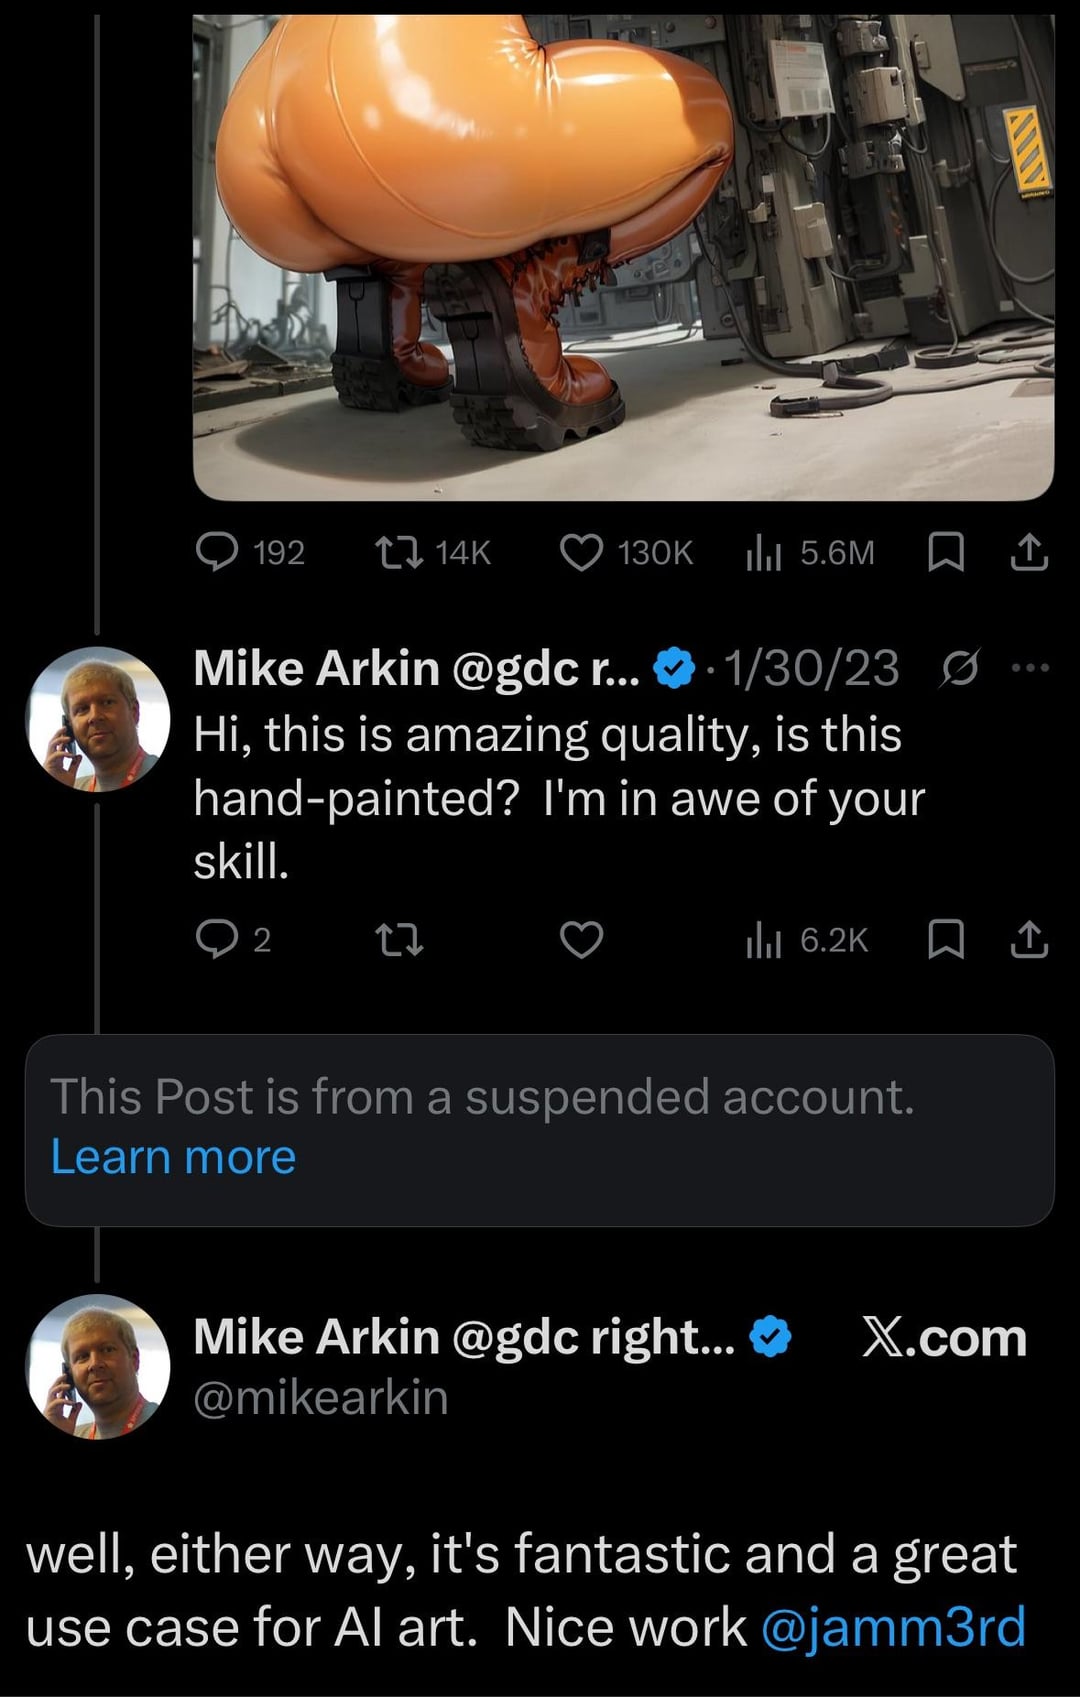Viewport: 1080px width, 1697px height.
Task: Like the image post with 130K likes
Action: point(581,552)
